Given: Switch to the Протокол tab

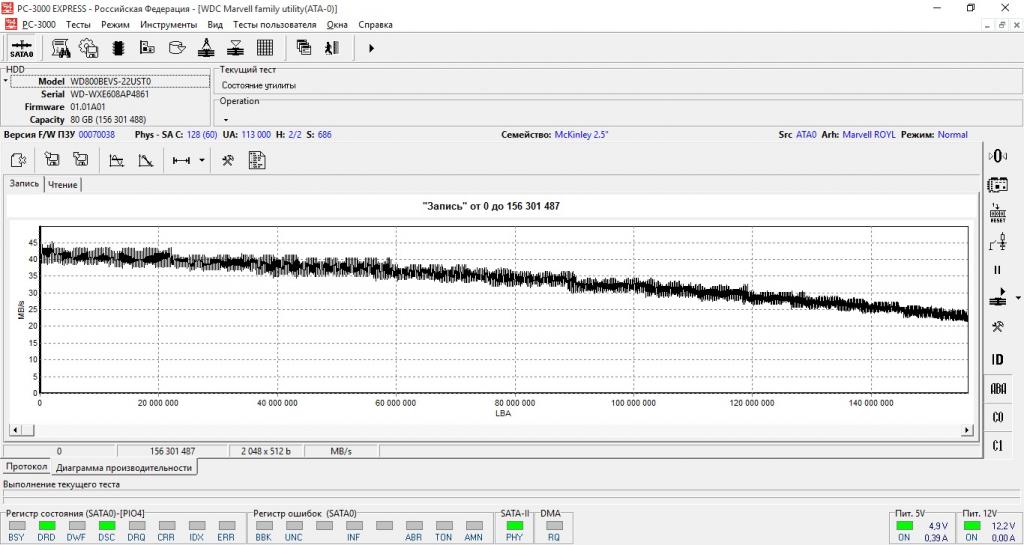Looking at the screenshot, I should pos(24,467).
